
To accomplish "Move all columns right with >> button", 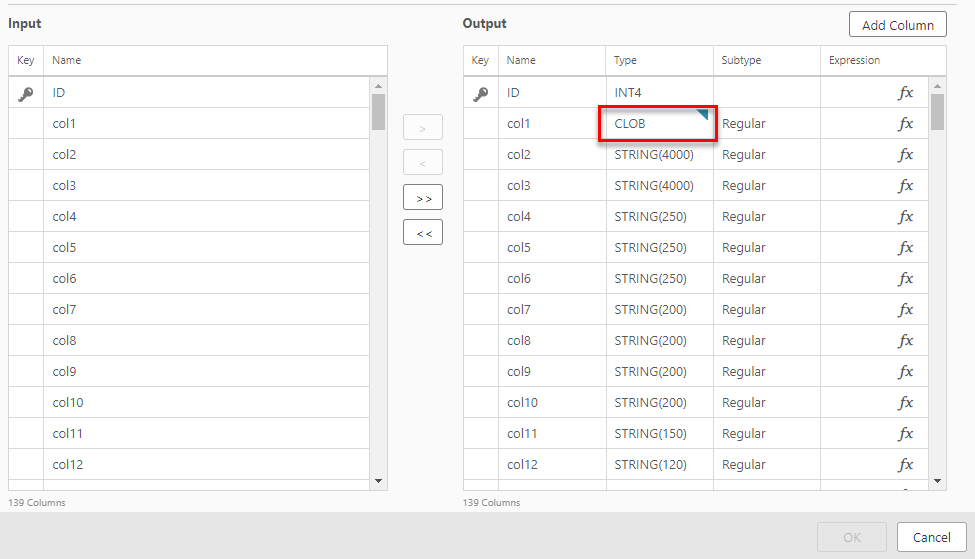I will tap(423, 198).
